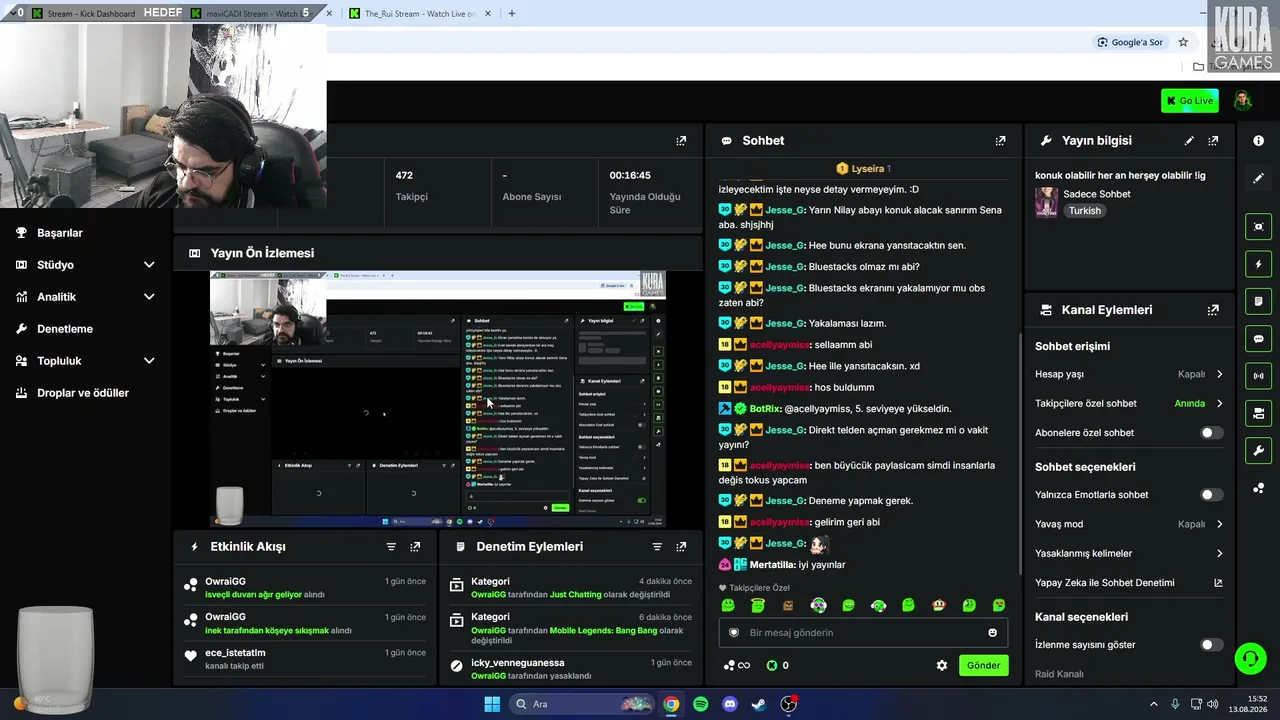Open Takipçilere özel sohbet setting
1280x720 pixels.
[x=1129, y=404]
